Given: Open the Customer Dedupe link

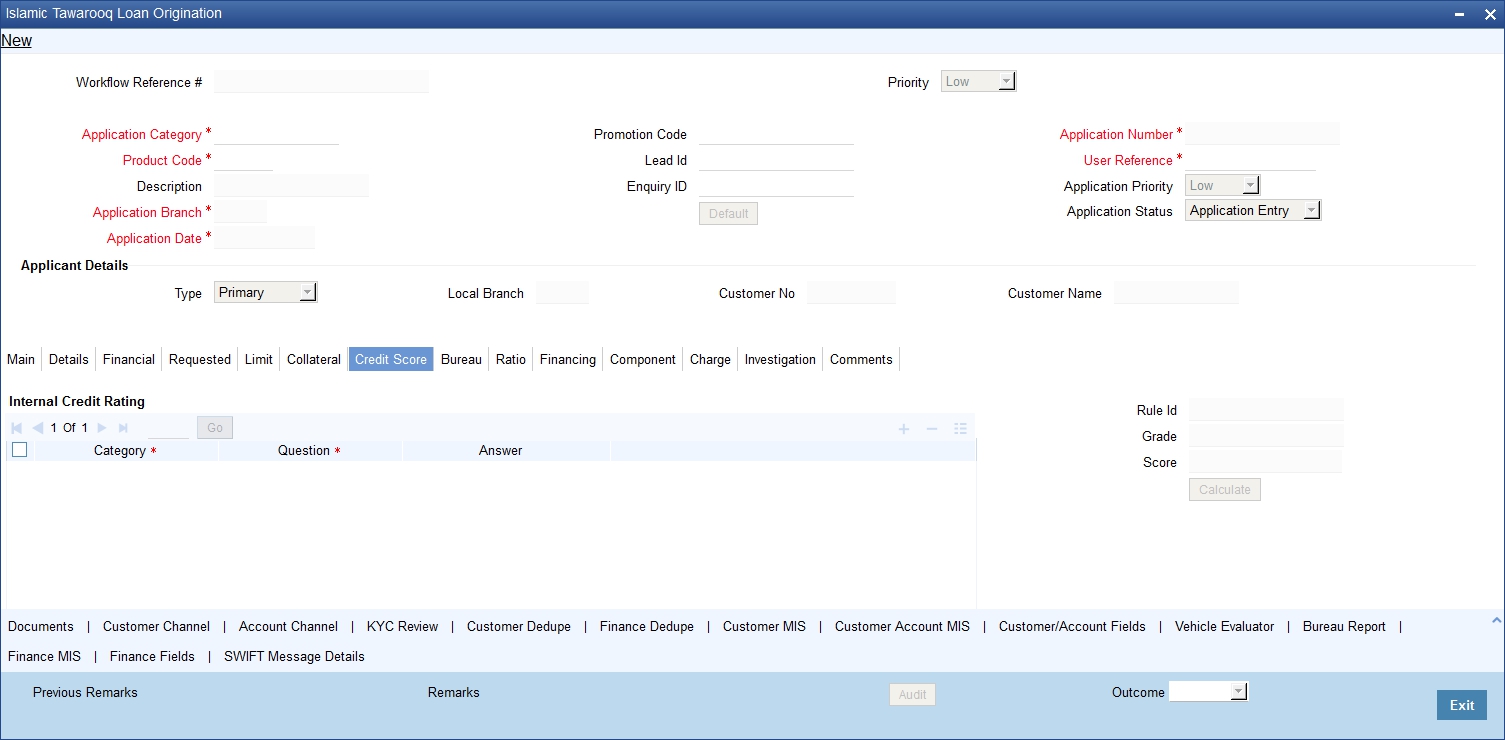Looking at the screenshot, I should click(519, 626).
